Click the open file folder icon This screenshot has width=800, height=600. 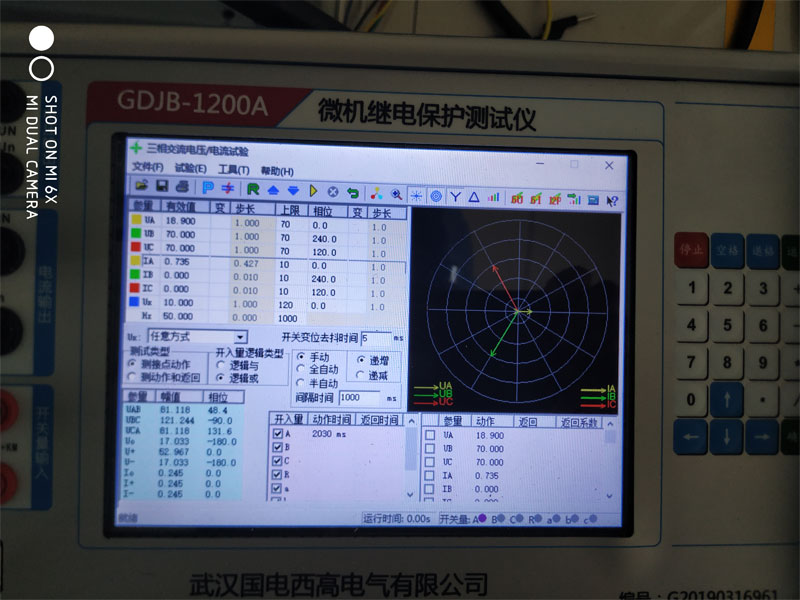pos(141,187)
